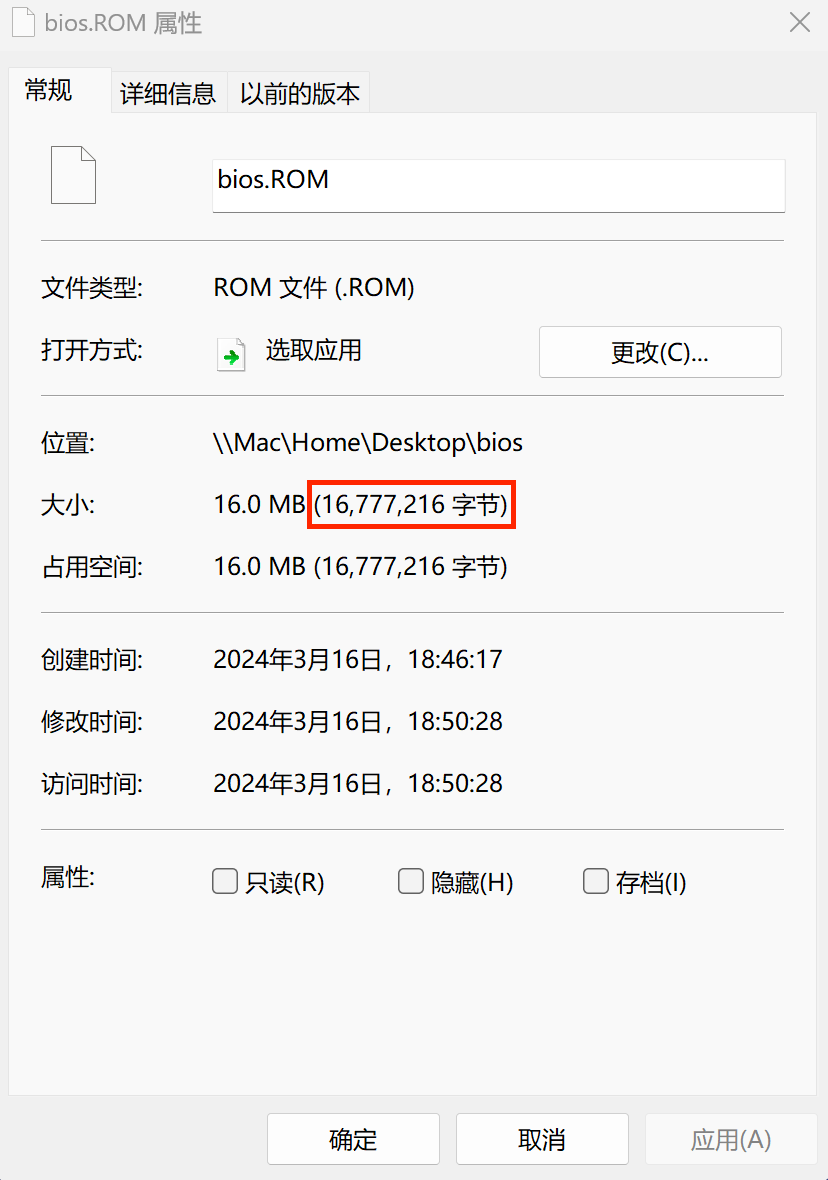Click the location path \\Mac\Home\Desktop\bios

(368, 442)
